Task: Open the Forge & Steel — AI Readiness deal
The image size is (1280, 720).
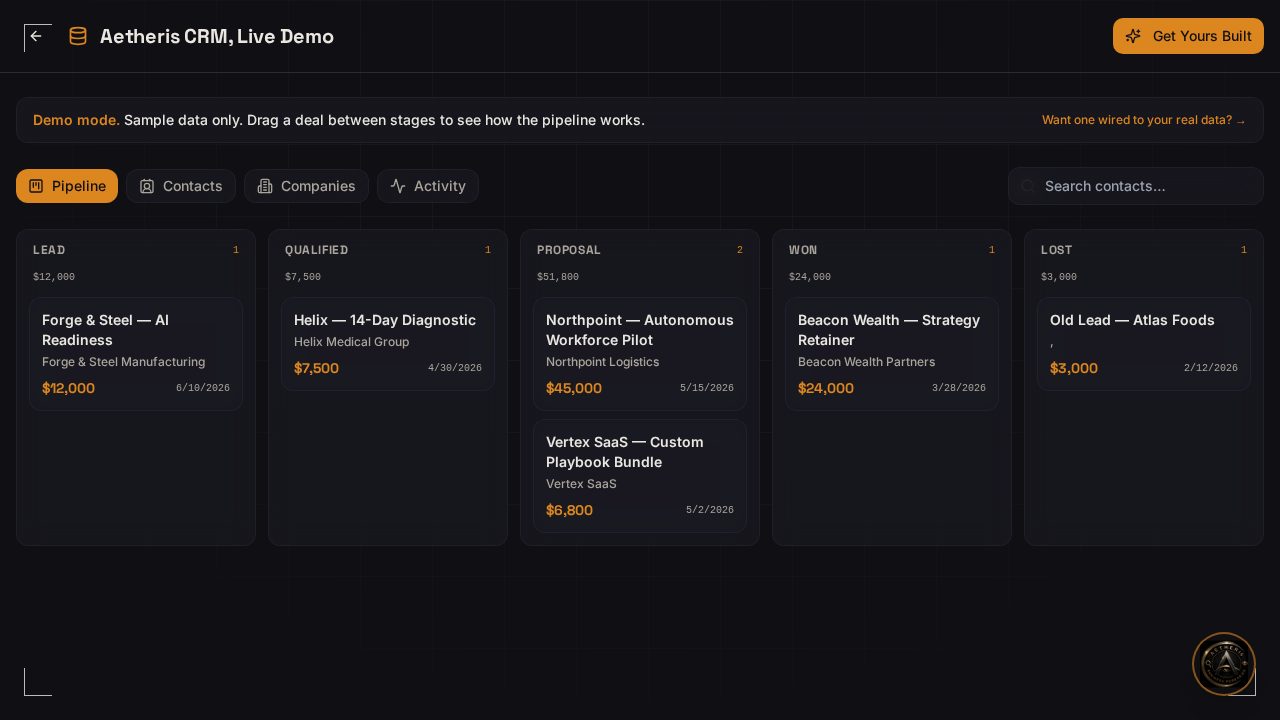Action: [x=136, y=354]
